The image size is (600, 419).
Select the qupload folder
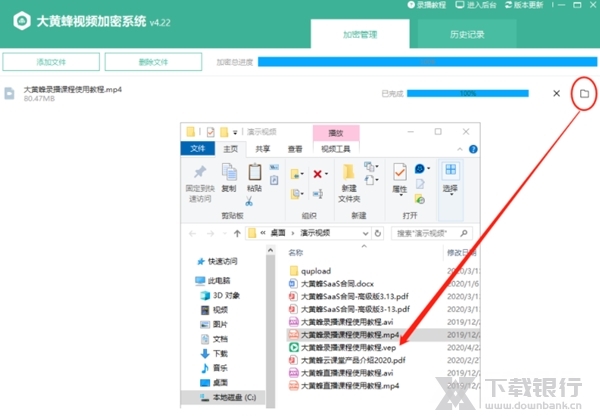pyautogui.click(x=310, y=271)
